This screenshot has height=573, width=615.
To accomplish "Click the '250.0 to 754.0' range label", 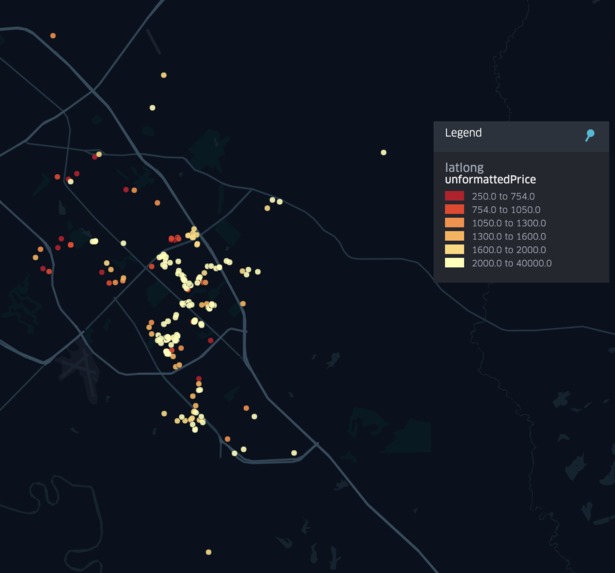I will coord(503,196).
